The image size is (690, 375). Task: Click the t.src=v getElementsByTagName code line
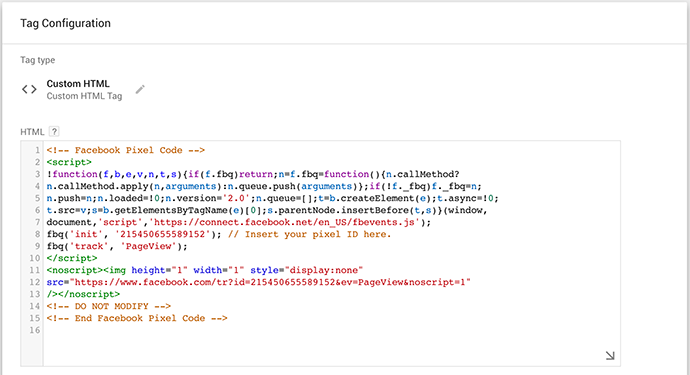(x=267, y=210)
